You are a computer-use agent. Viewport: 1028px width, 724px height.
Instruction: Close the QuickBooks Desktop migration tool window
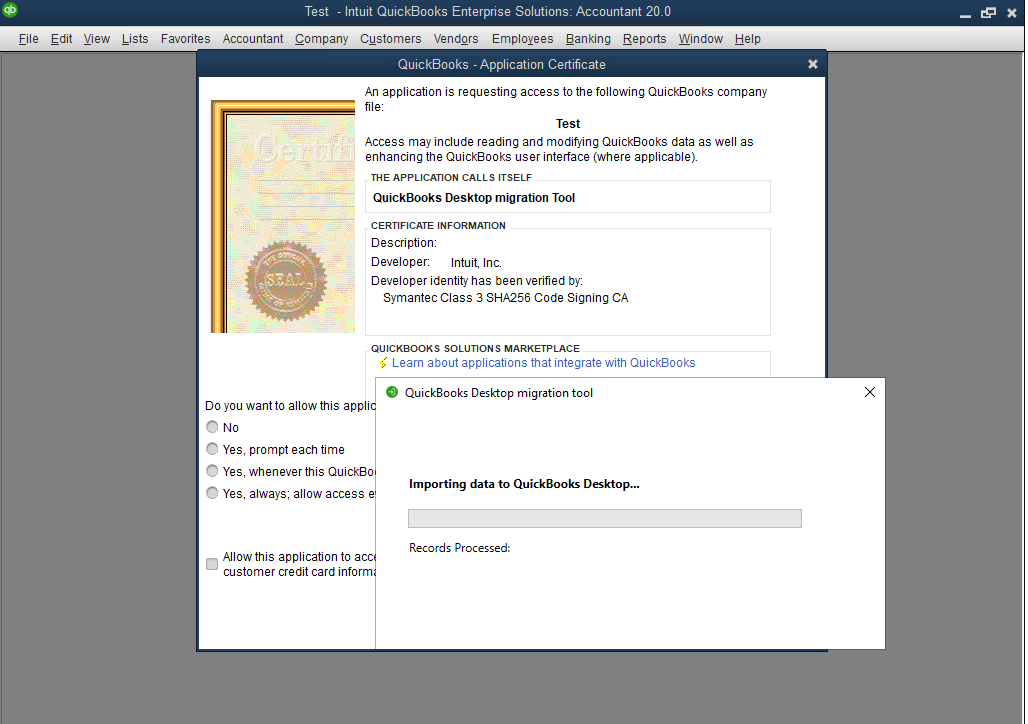pos(869,392)
